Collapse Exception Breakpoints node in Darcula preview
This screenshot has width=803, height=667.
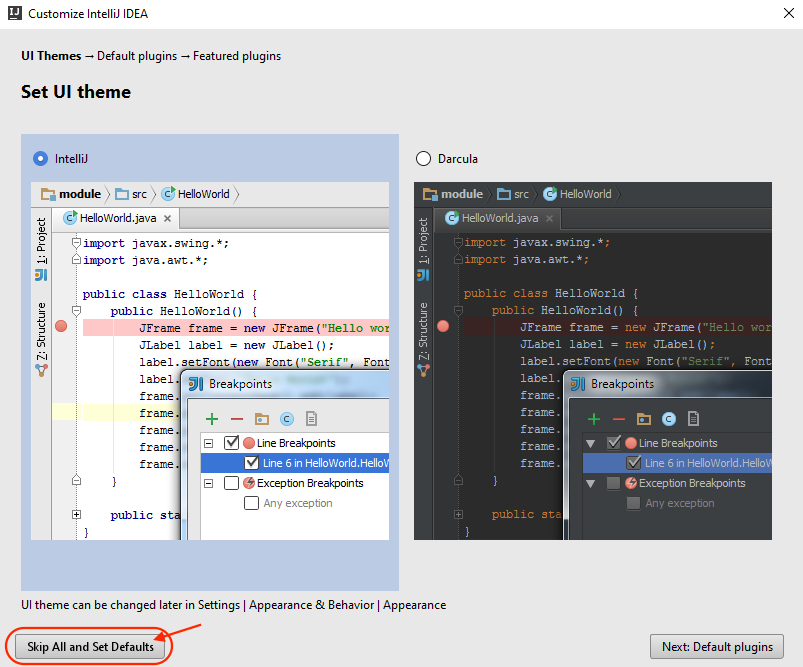click(590, 483)
